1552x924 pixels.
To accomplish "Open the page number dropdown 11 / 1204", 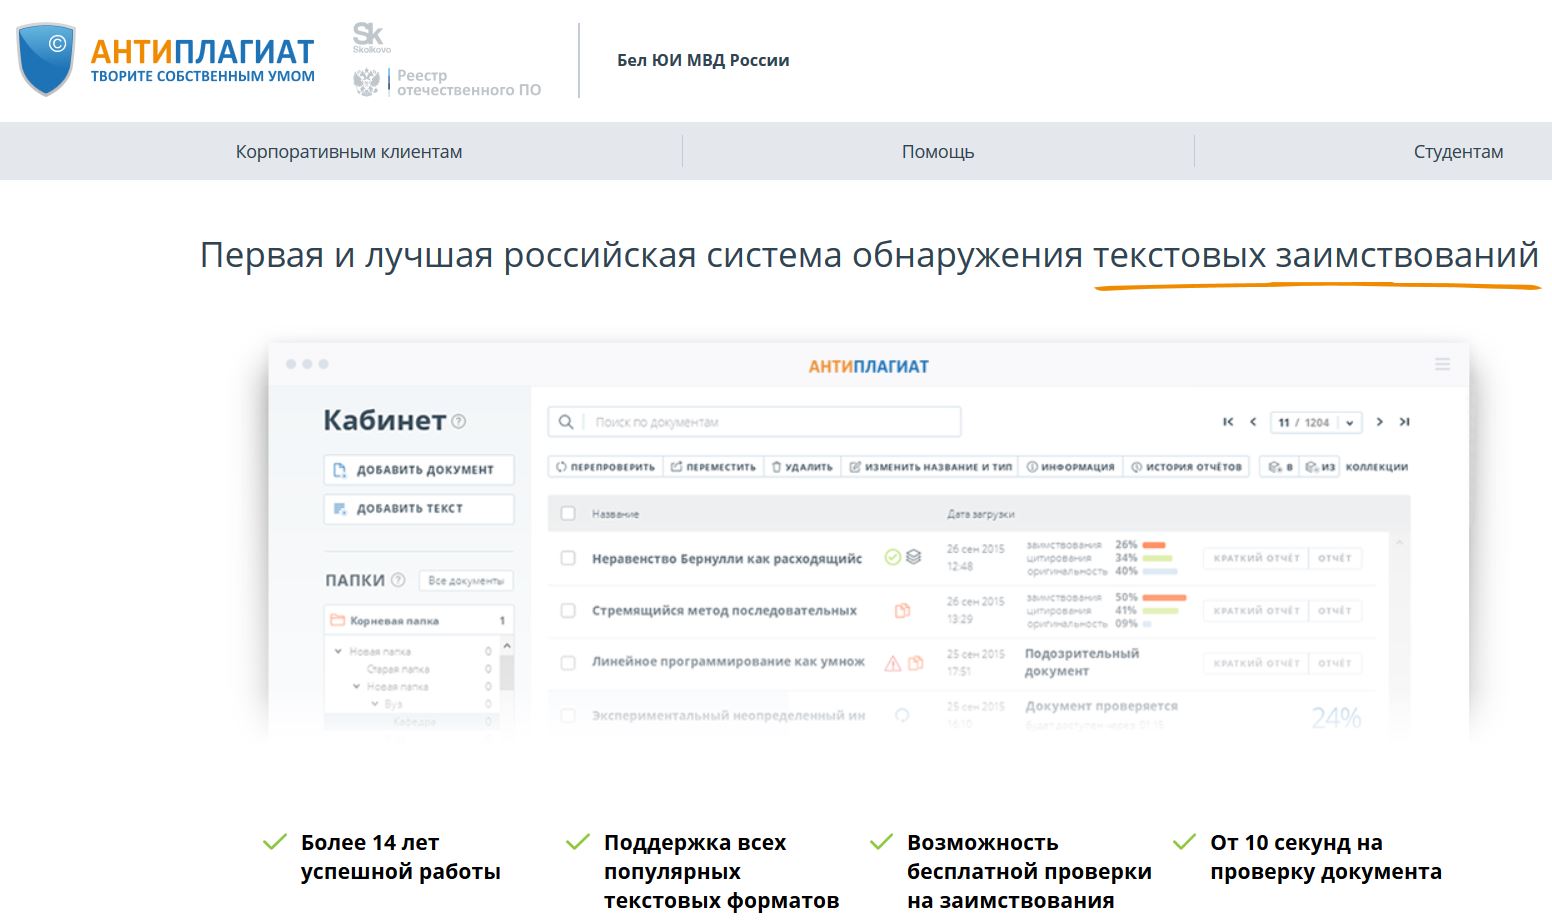I will pyautogui.click(x=1316, y=422).
